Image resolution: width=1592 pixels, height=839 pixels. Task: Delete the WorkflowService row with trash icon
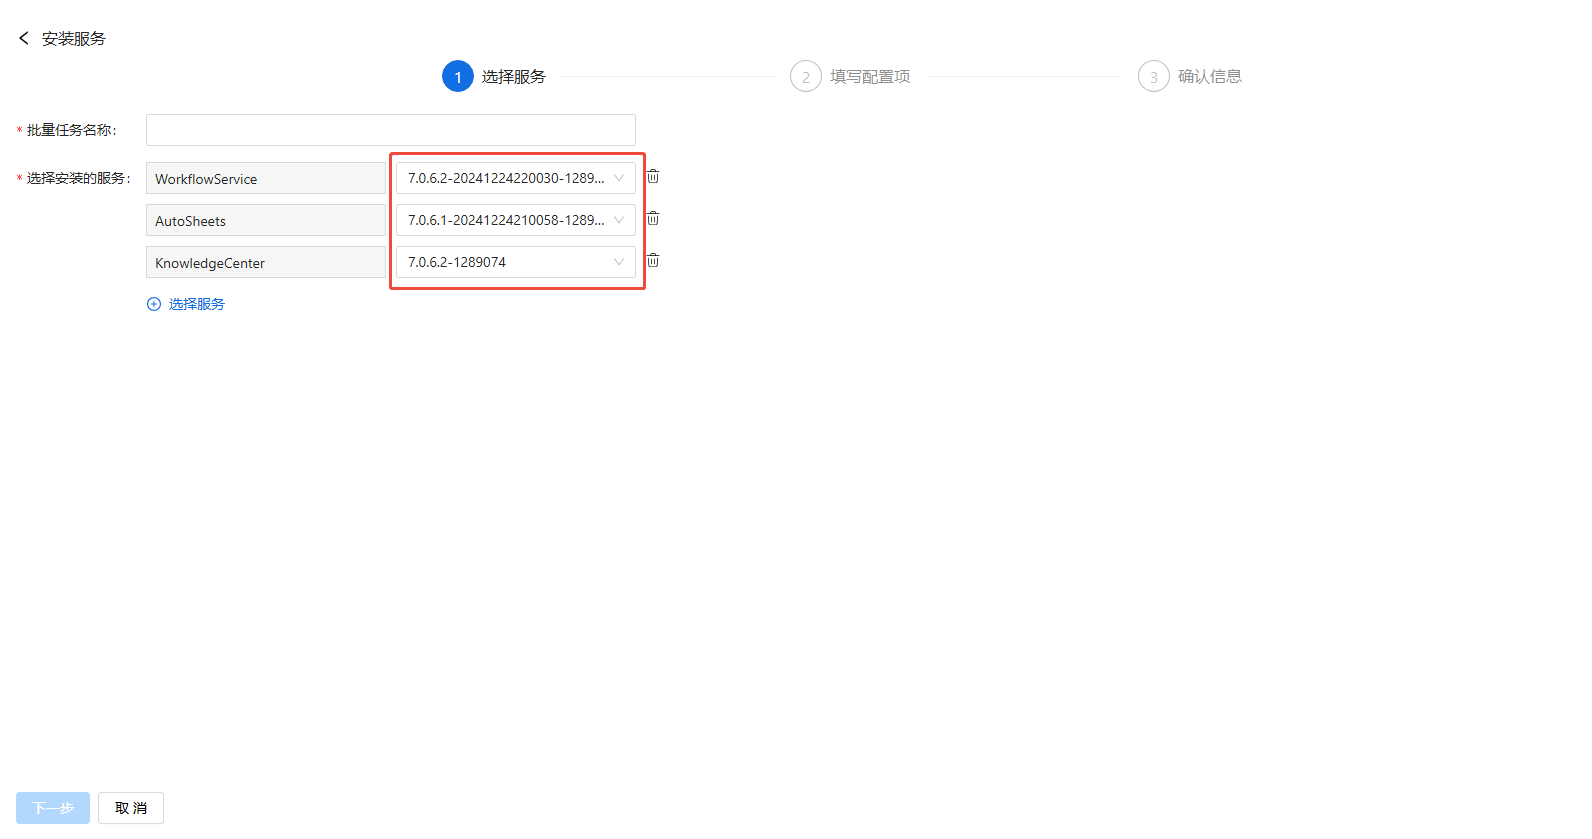(653, 177)
